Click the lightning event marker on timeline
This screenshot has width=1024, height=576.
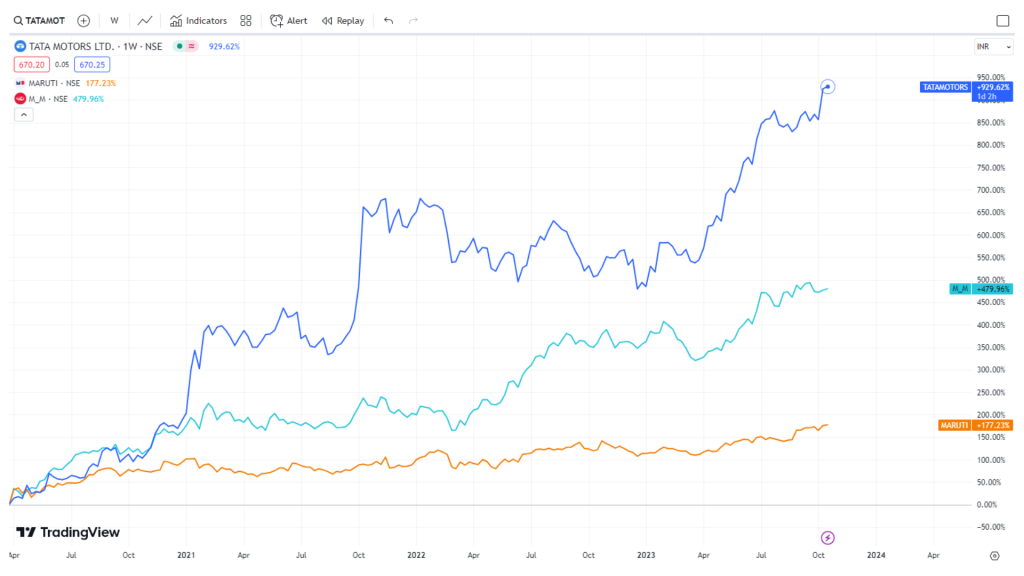point(827,538)
